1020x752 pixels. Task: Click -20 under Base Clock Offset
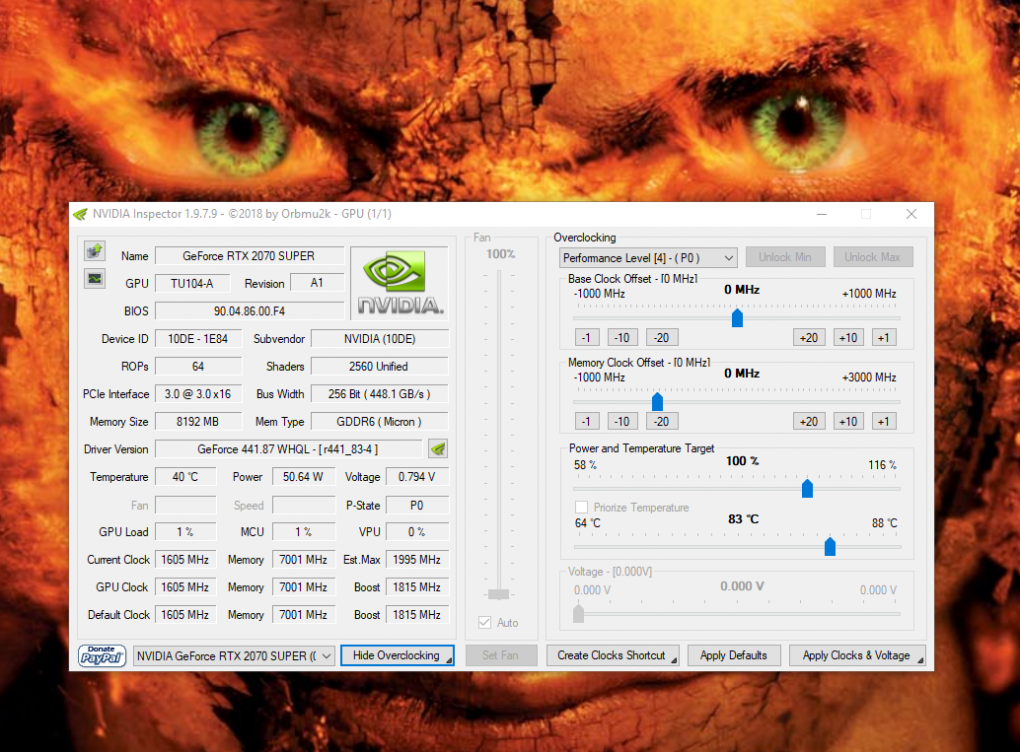tap(662, 338)
